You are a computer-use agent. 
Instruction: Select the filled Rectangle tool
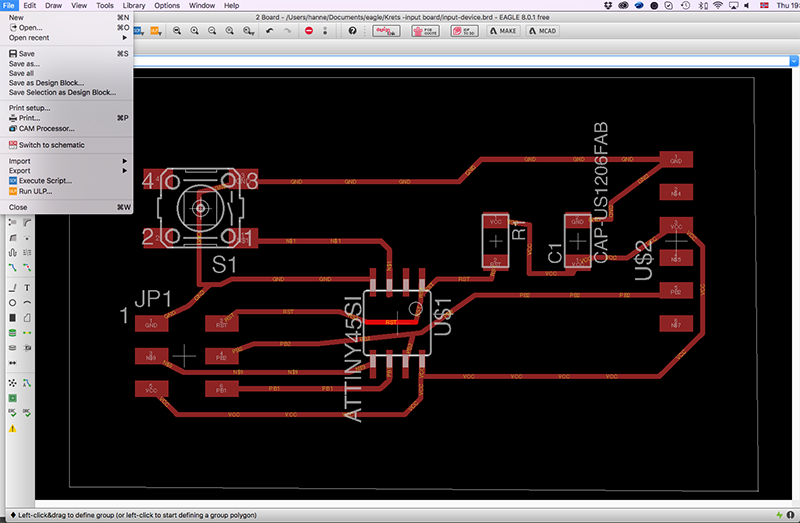pyautogui.click(x=13, y=317)
